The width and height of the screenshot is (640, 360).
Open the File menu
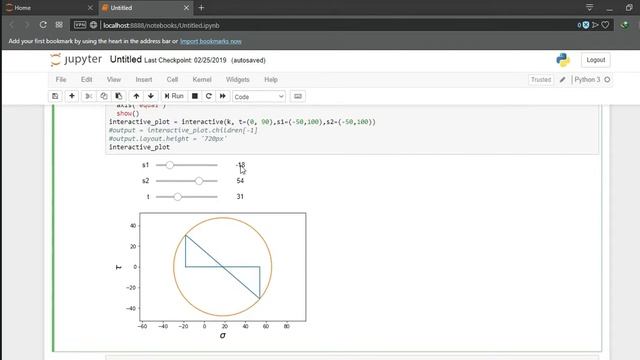tap(61, 80)
